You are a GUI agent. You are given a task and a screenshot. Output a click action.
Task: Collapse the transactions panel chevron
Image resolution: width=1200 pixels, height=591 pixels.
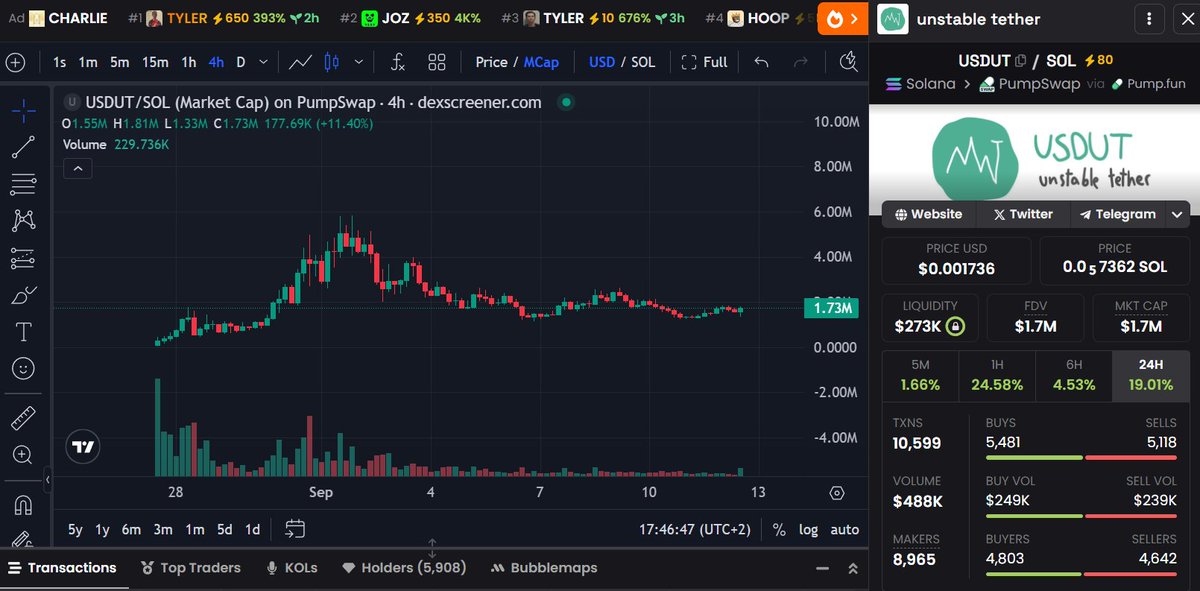[x=822, y=568]
